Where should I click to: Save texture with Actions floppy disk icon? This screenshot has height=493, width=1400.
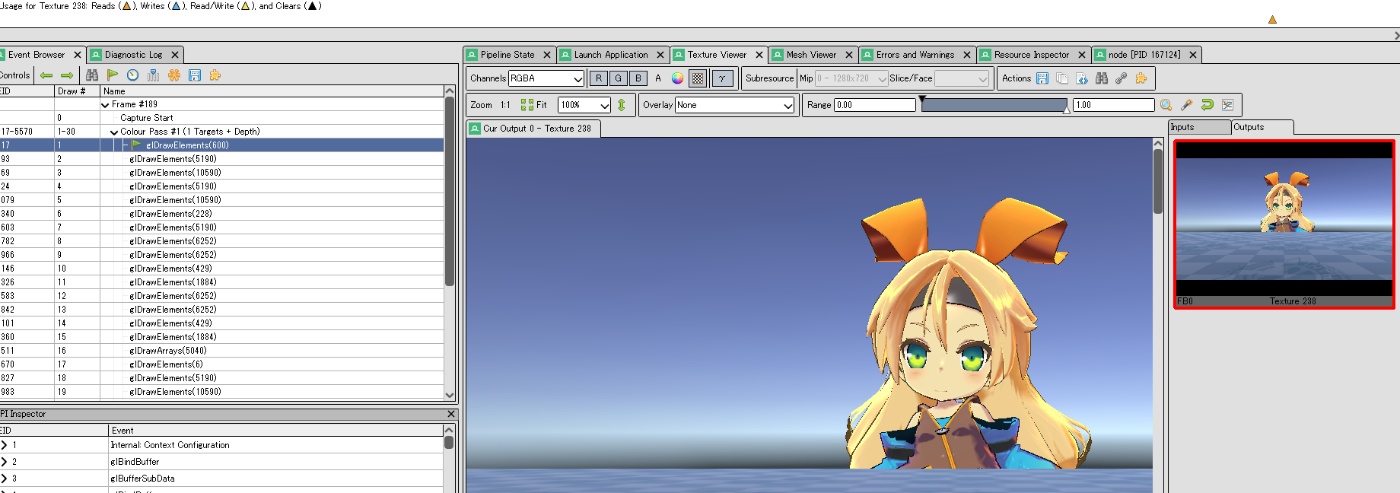pyautogui.click(x=1043, y=78)
